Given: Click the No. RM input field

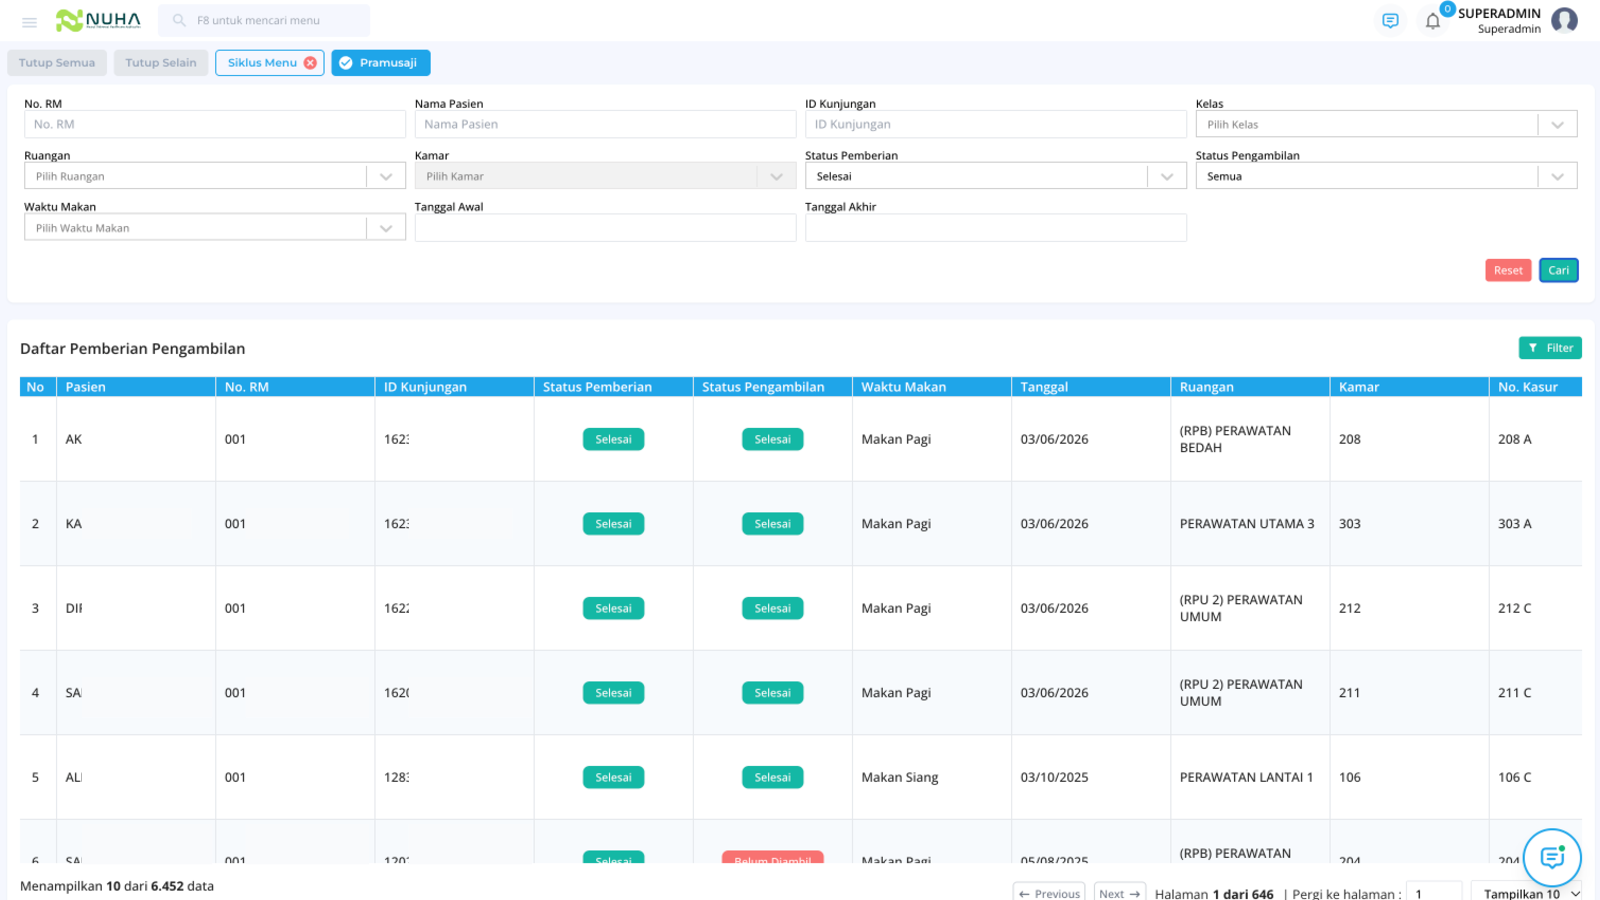Looking at the screenshot, I should (215, 124).
